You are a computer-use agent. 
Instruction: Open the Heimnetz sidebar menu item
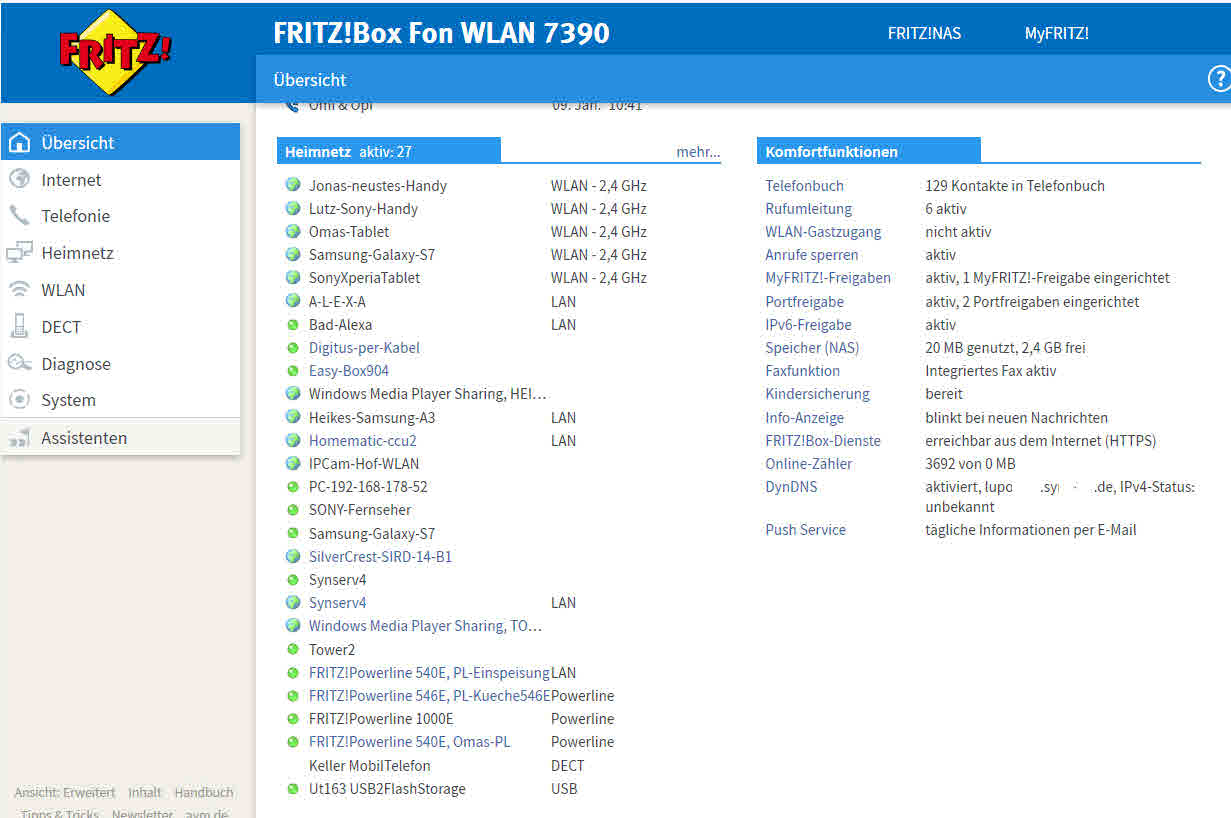(x=121, y=253)
